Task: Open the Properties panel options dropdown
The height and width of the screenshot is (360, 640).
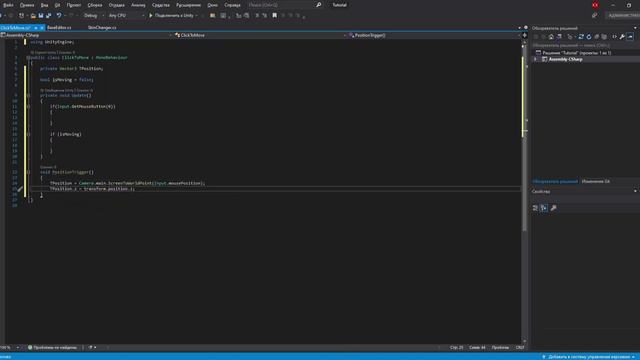Action: click(x=635, y=191)
